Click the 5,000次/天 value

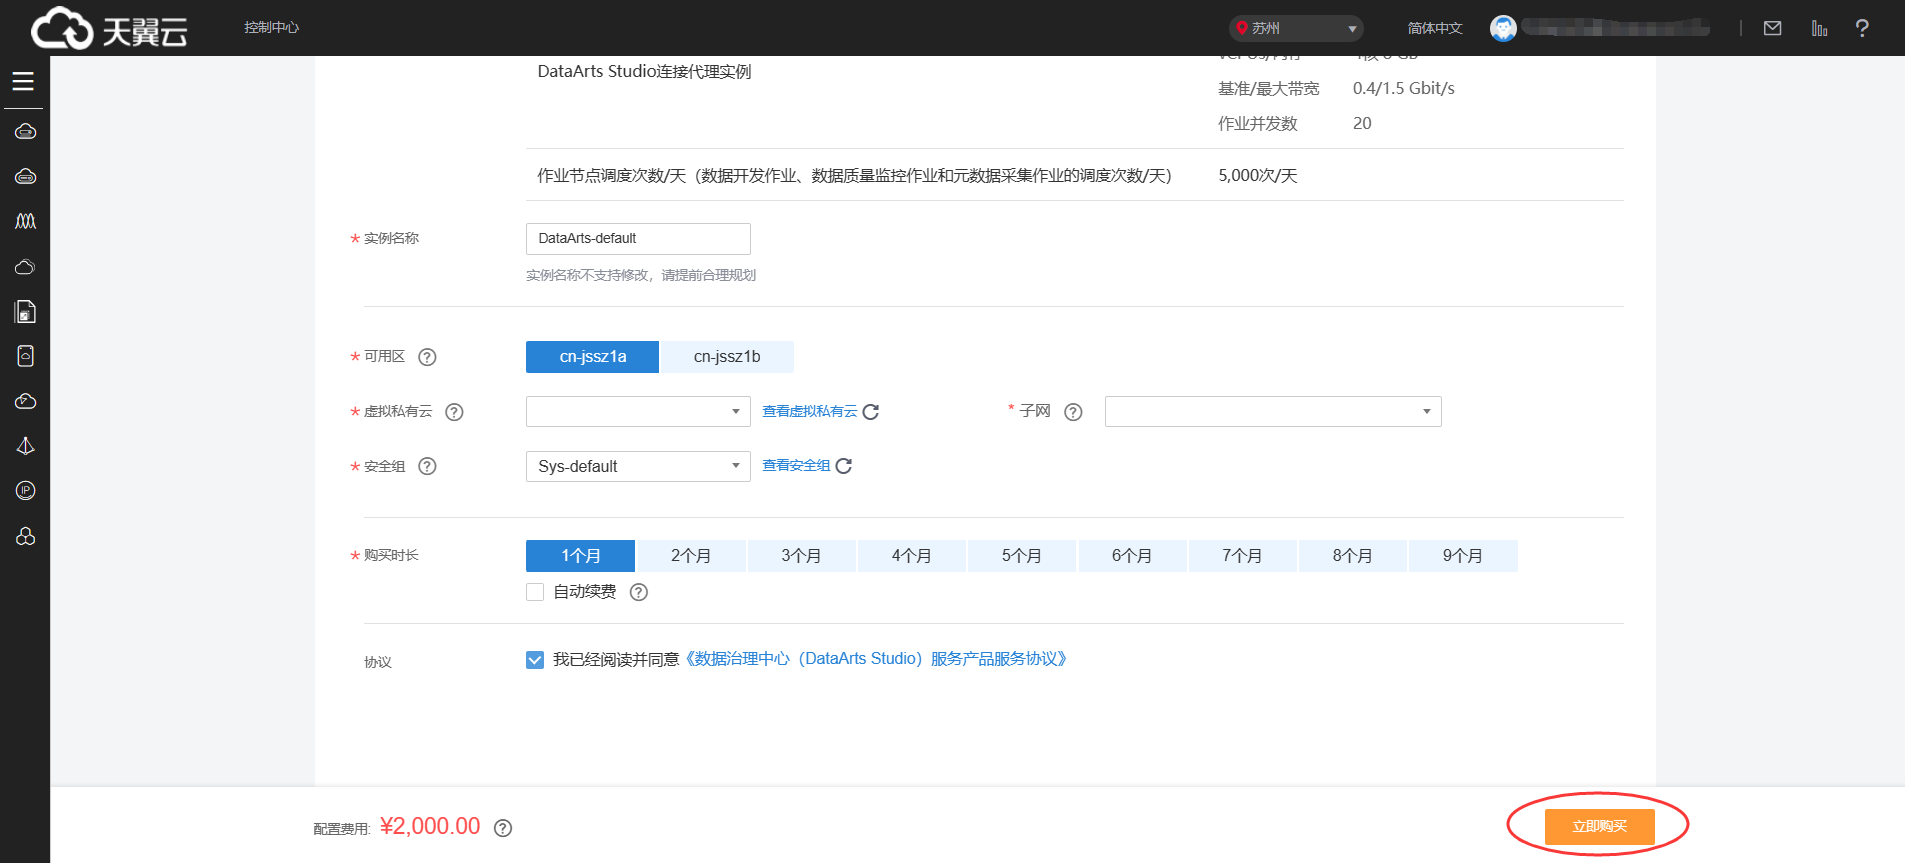tap(1257, 176)
